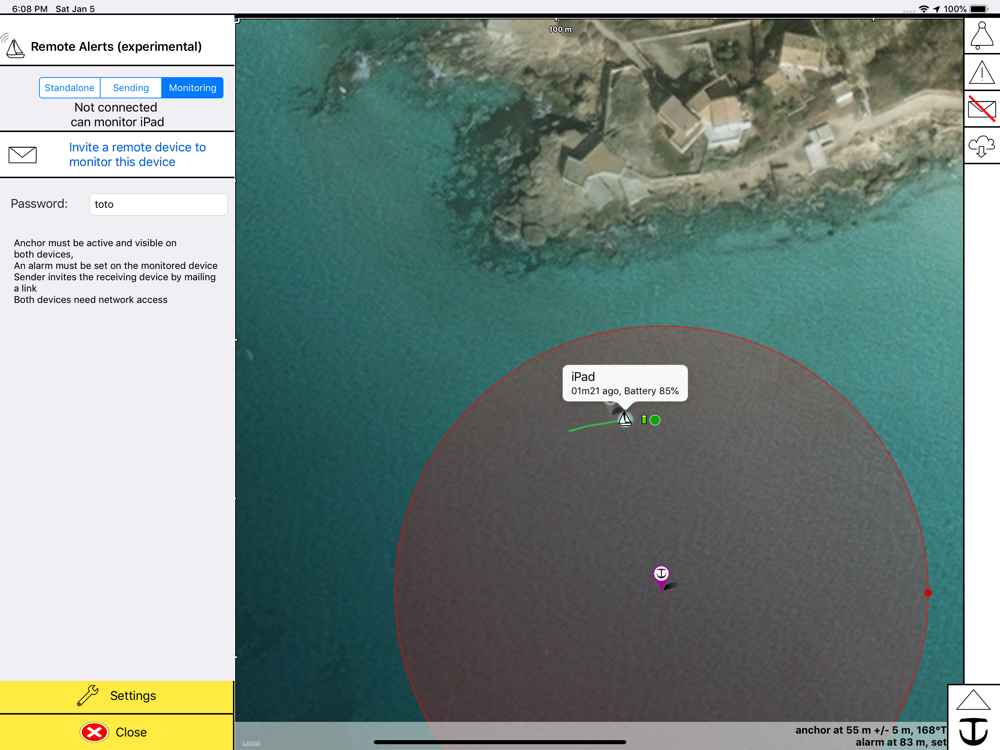Image resolution: width=1000 pixels, height=750 pixels.
Task: Tap the 'anchor at 55 m' status text
Action: coord(871,730)
